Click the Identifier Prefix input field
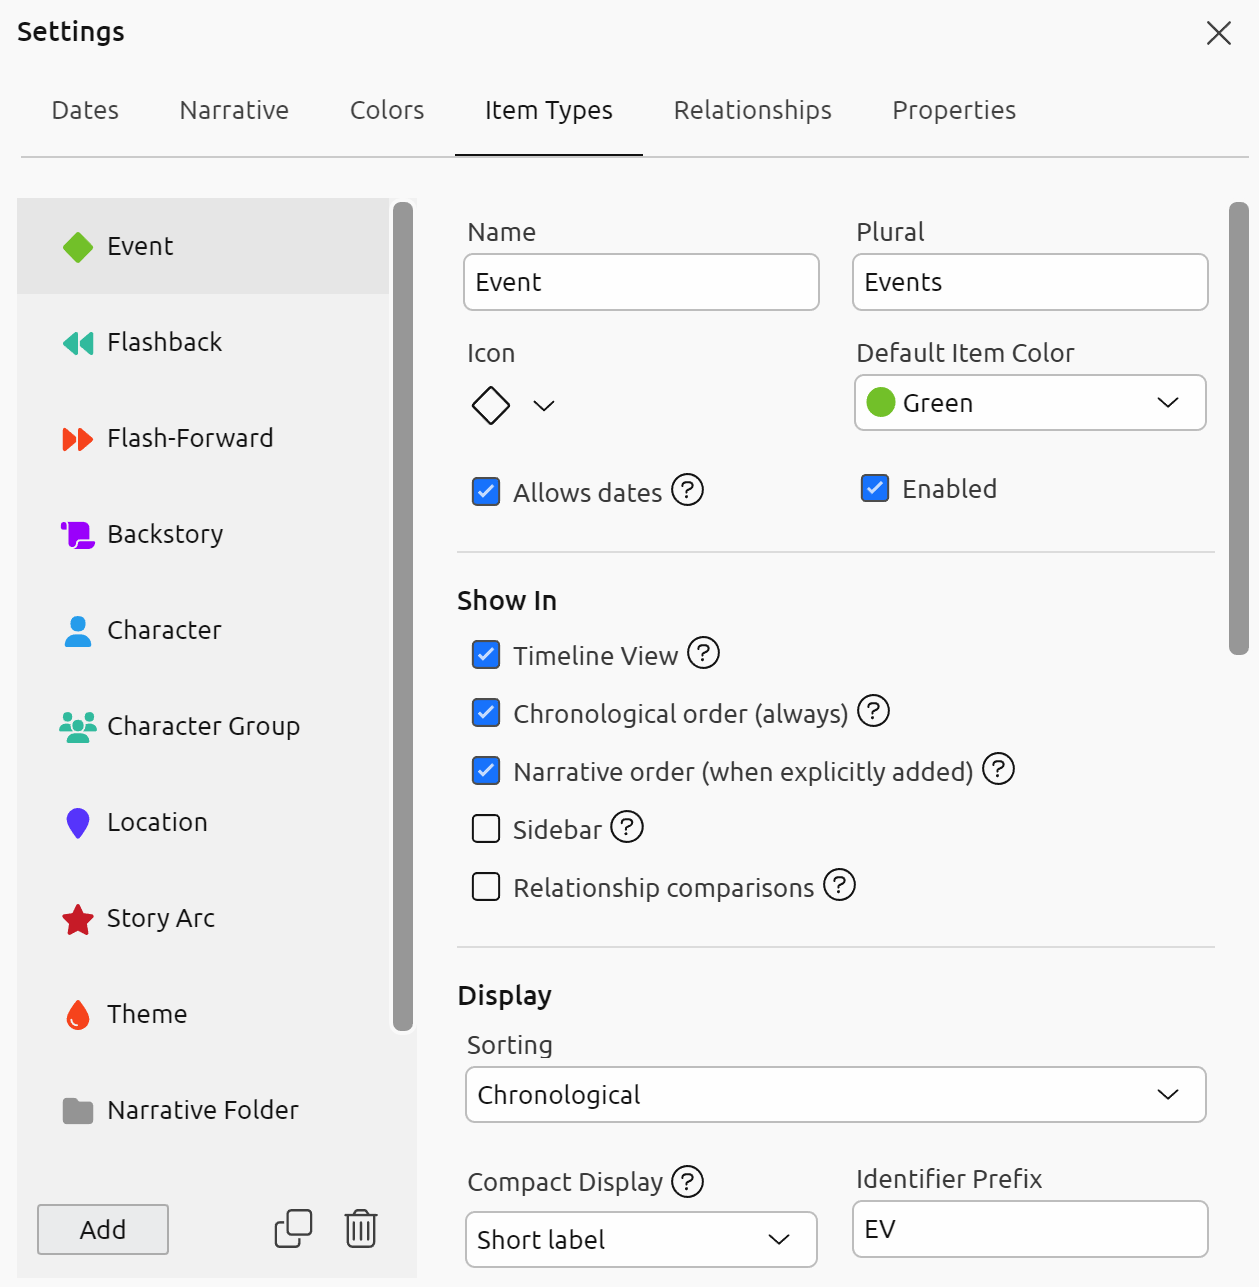Viewport: 1259px width, 1287px height. [x=1030, y=1229]
